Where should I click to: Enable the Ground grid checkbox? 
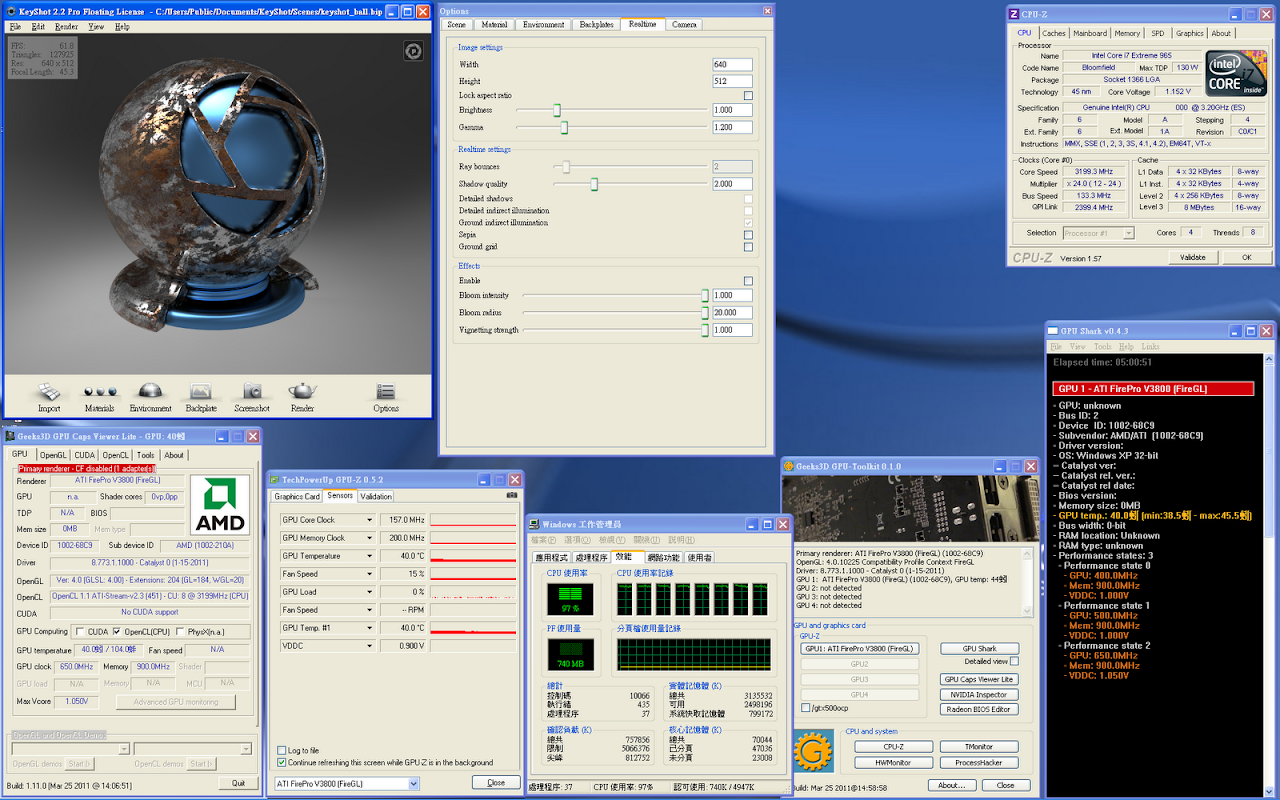pyautogui.click(x=748, y=247)
